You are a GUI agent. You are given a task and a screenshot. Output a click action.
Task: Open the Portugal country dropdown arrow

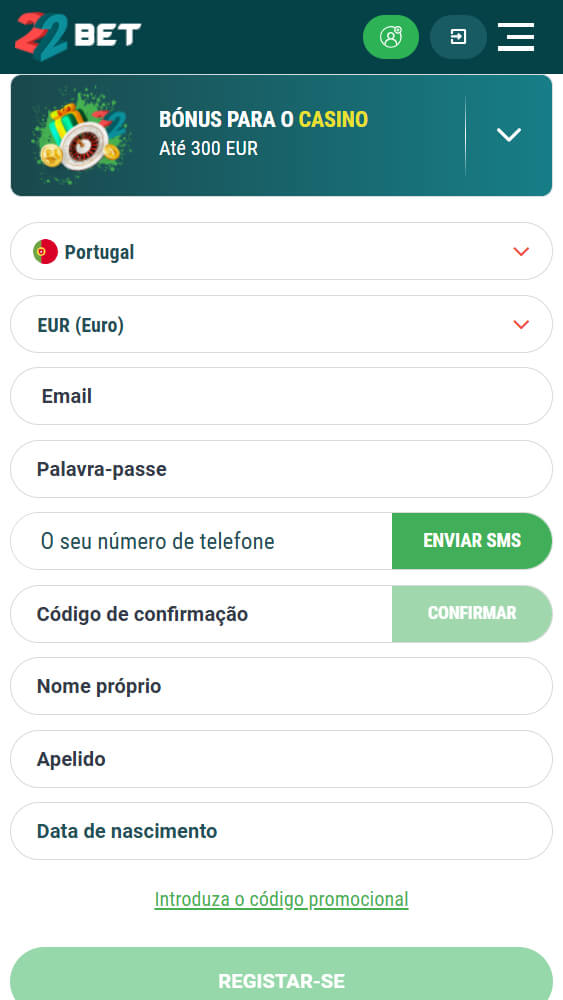pos(521,252)
